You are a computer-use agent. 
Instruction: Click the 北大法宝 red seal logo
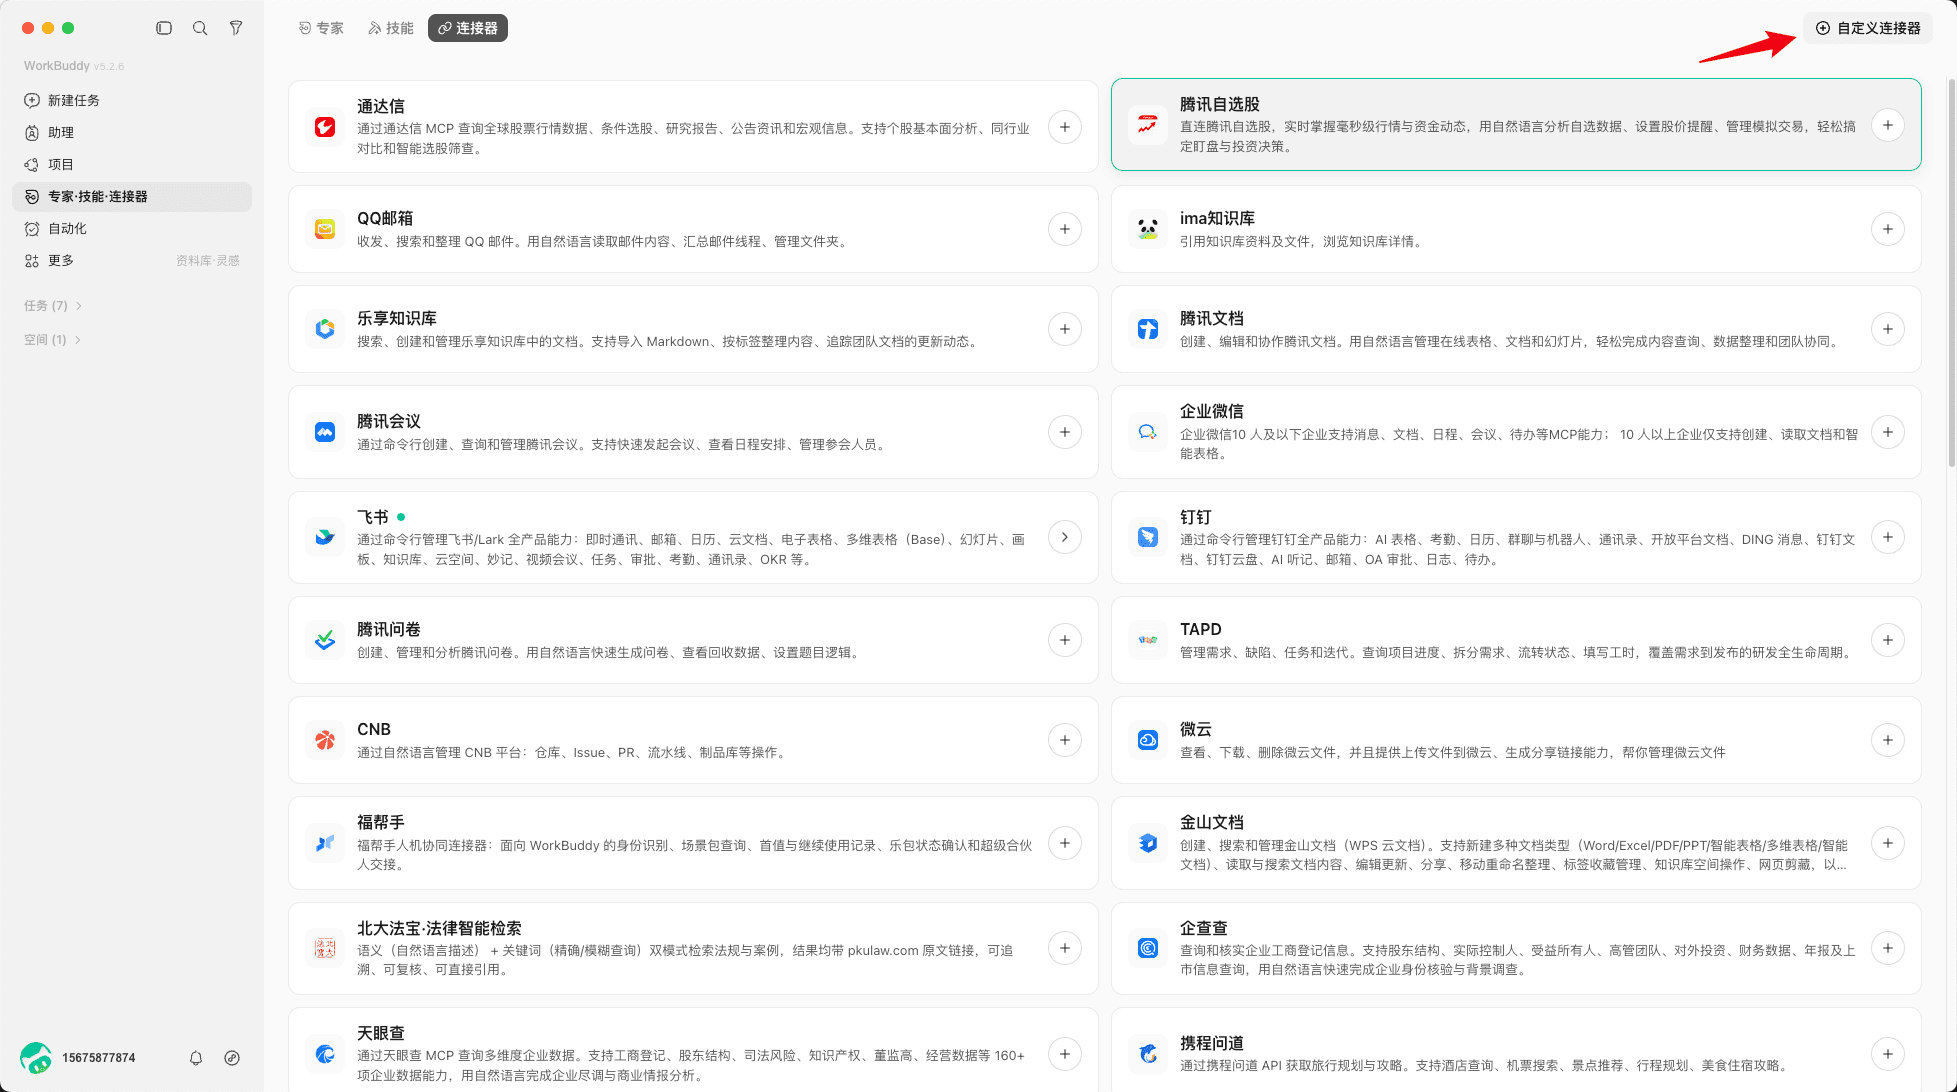coord(325,948)
